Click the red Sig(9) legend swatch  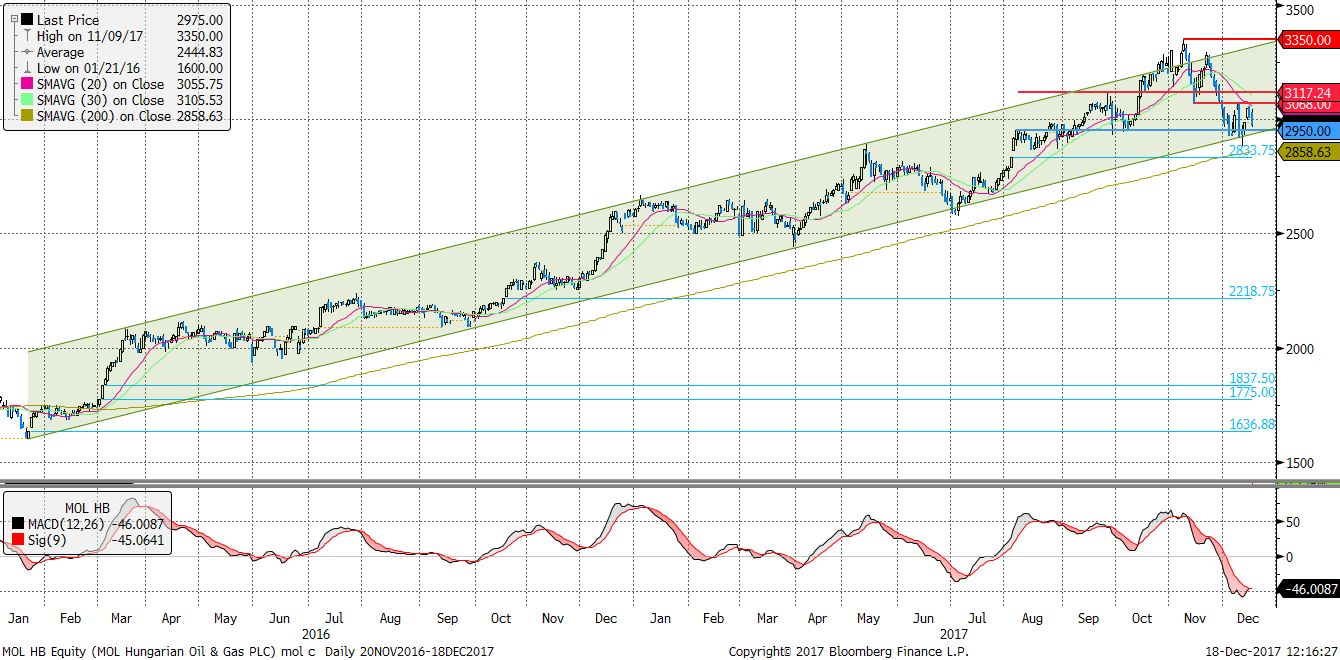(17, 541)
